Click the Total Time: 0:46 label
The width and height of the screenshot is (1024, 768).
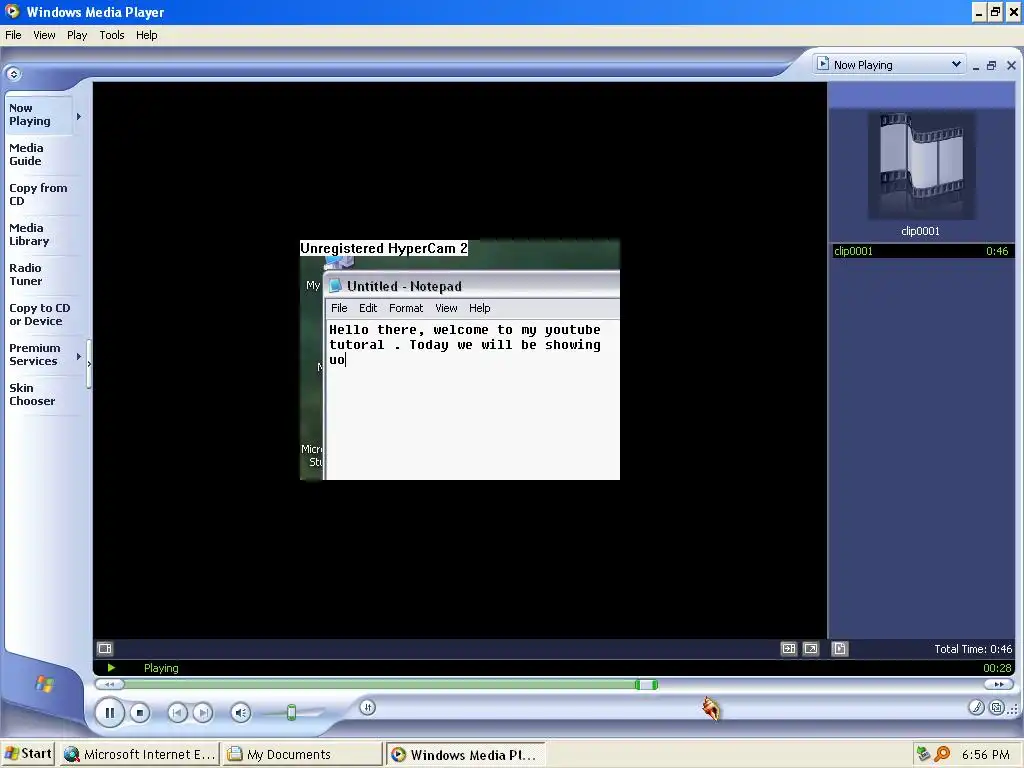[972, 648]
